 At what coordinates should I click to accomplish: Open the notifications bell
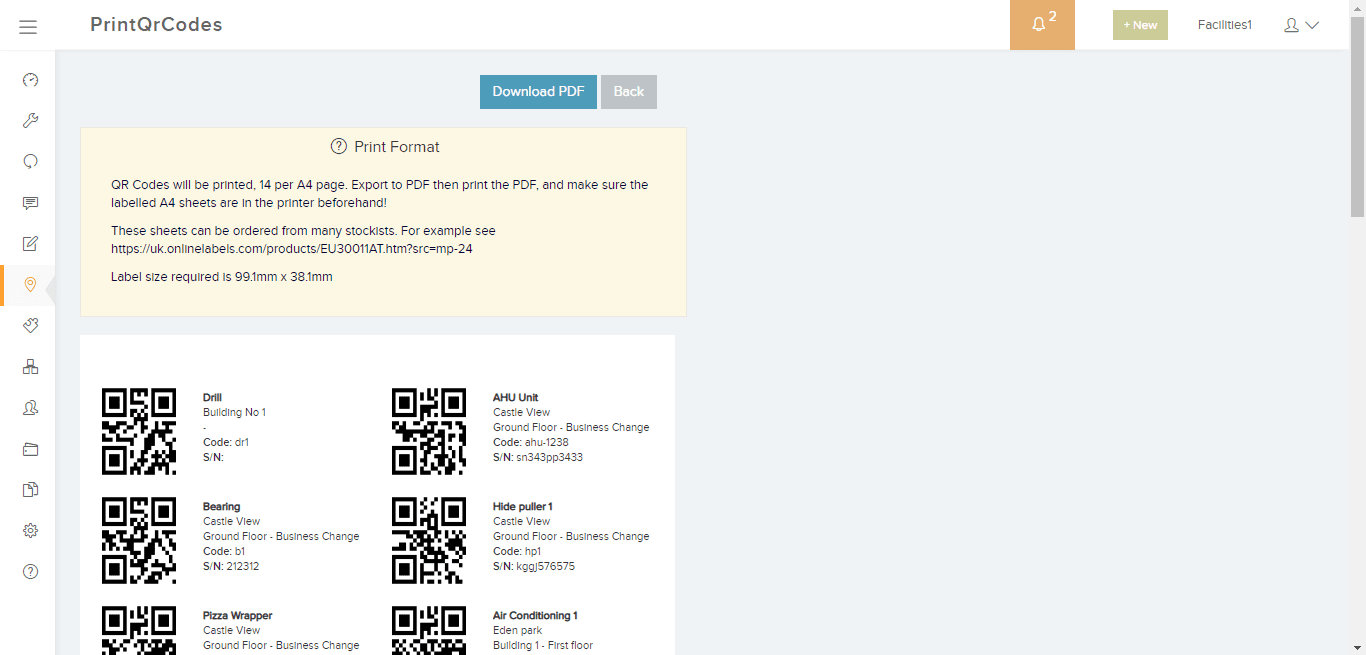coord(1042,24)
